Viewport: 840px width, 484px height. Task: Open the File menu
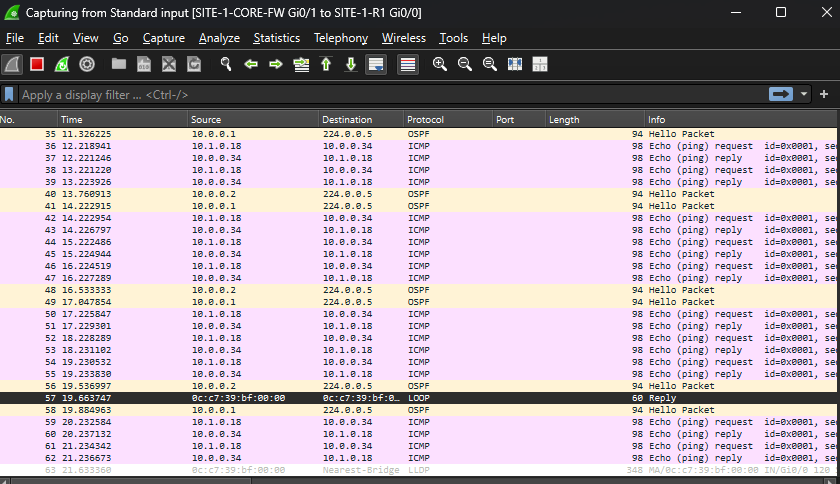[x=14, y=38]
